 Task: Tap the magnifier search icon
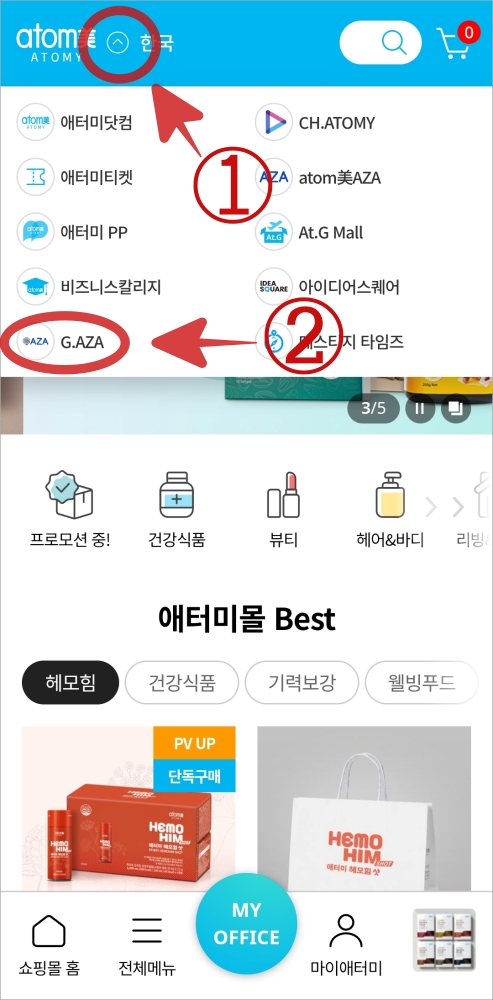coord(394,43)
